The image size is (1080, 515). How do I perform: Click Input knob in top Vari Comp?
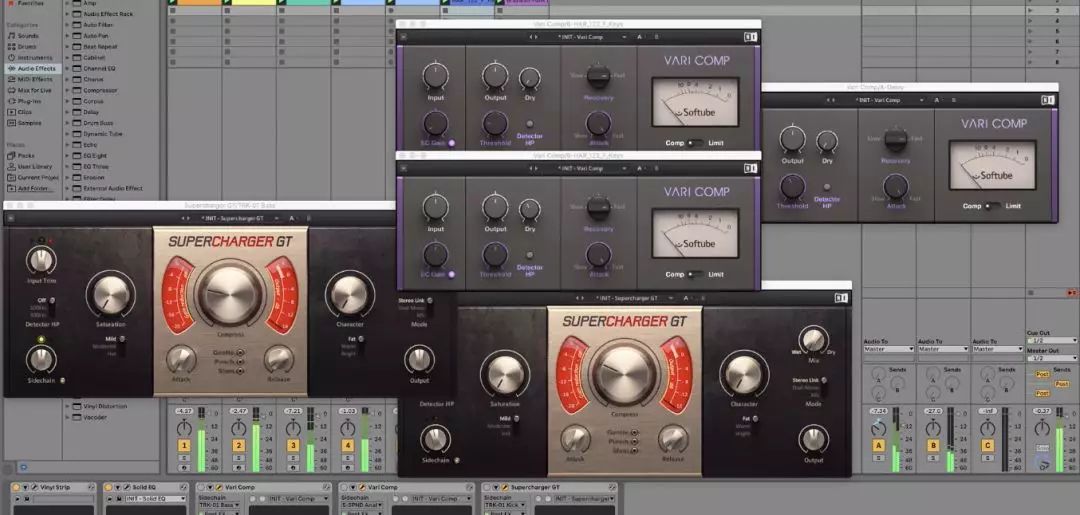click(x=435, y=76)
